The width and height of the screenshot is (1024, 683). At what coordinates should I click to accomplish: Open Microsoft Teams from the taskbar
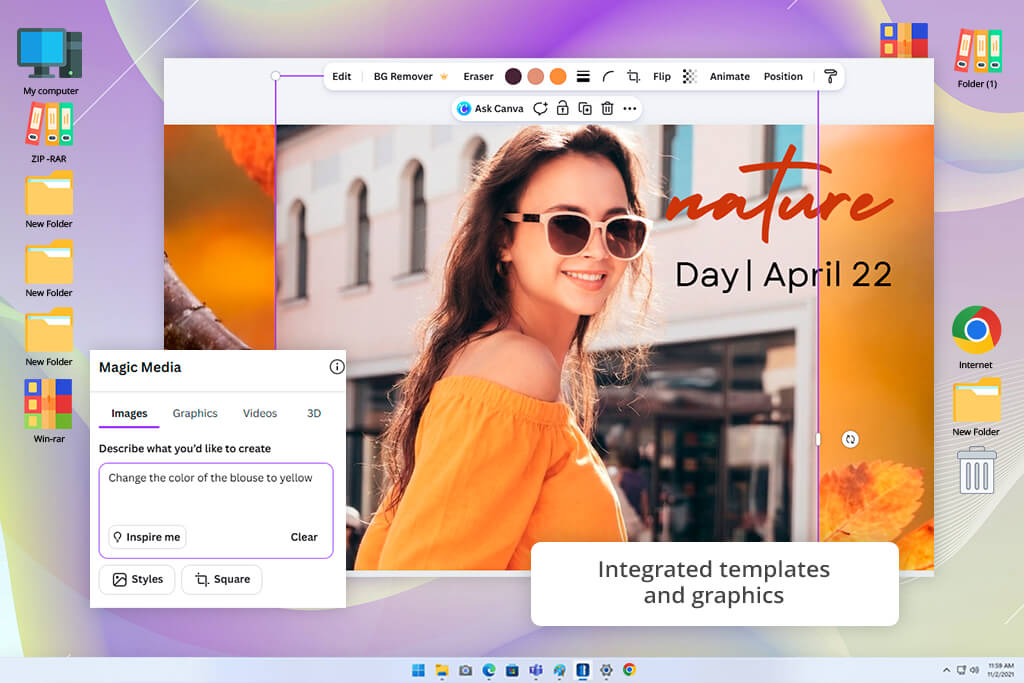536,670
